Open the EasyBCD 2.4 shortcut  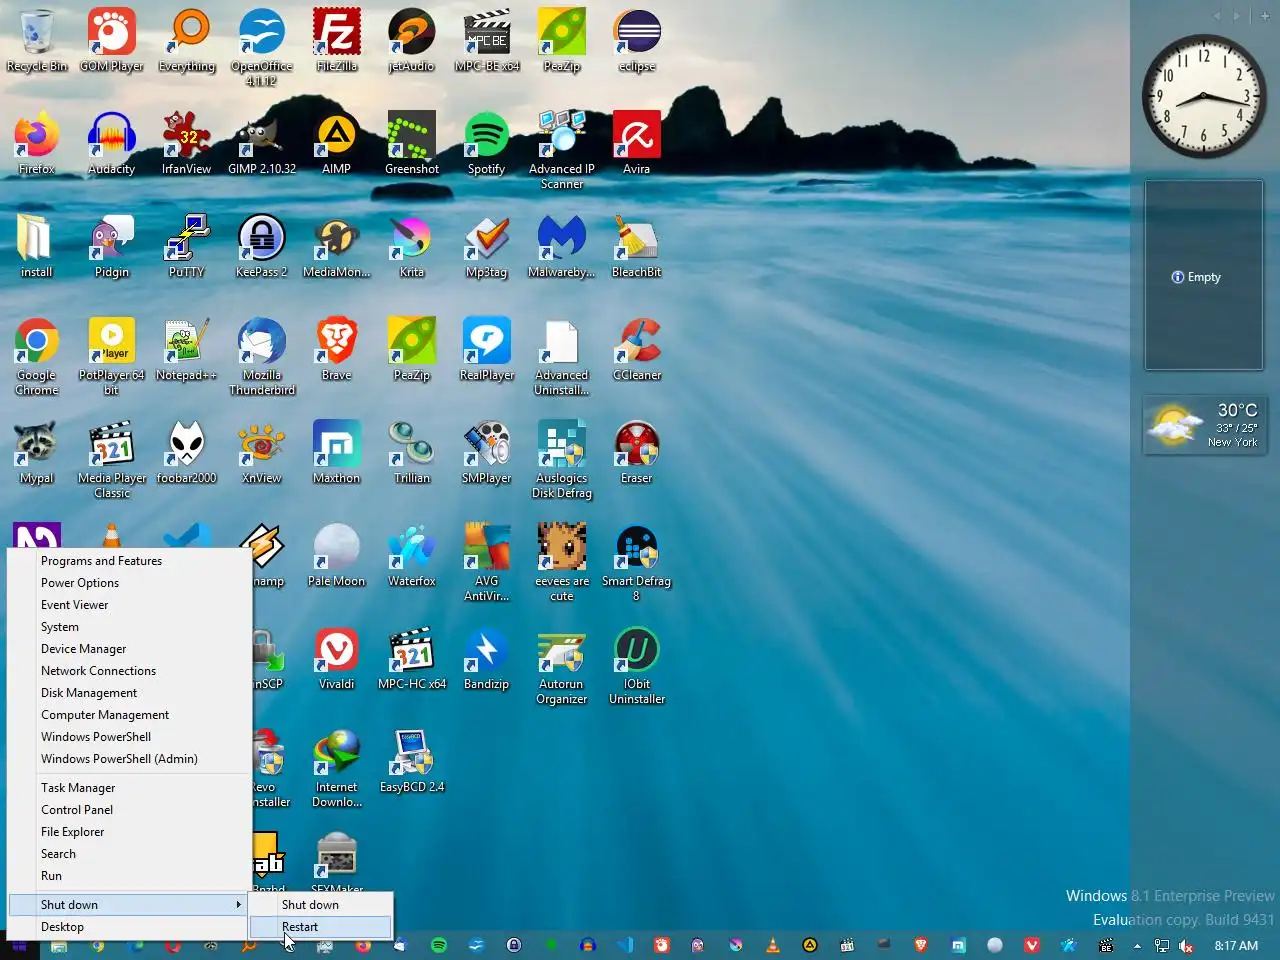pos(412,761)
